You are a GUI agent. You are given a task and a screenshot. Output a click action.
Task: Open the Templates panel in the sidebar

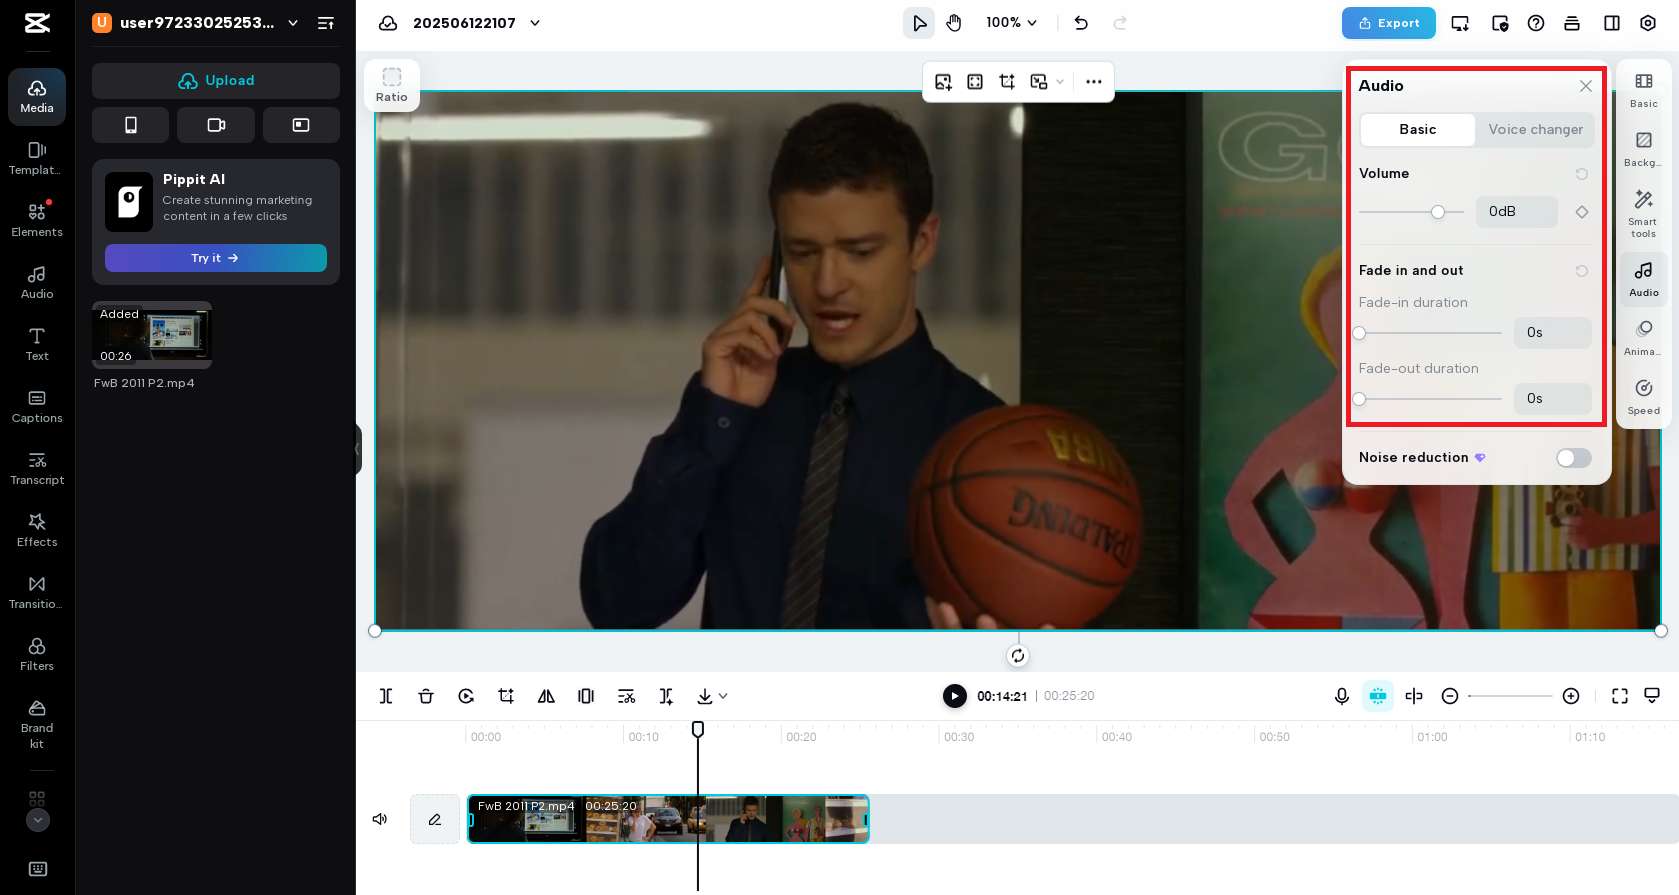pyautogui.click(x=37, y=158)
